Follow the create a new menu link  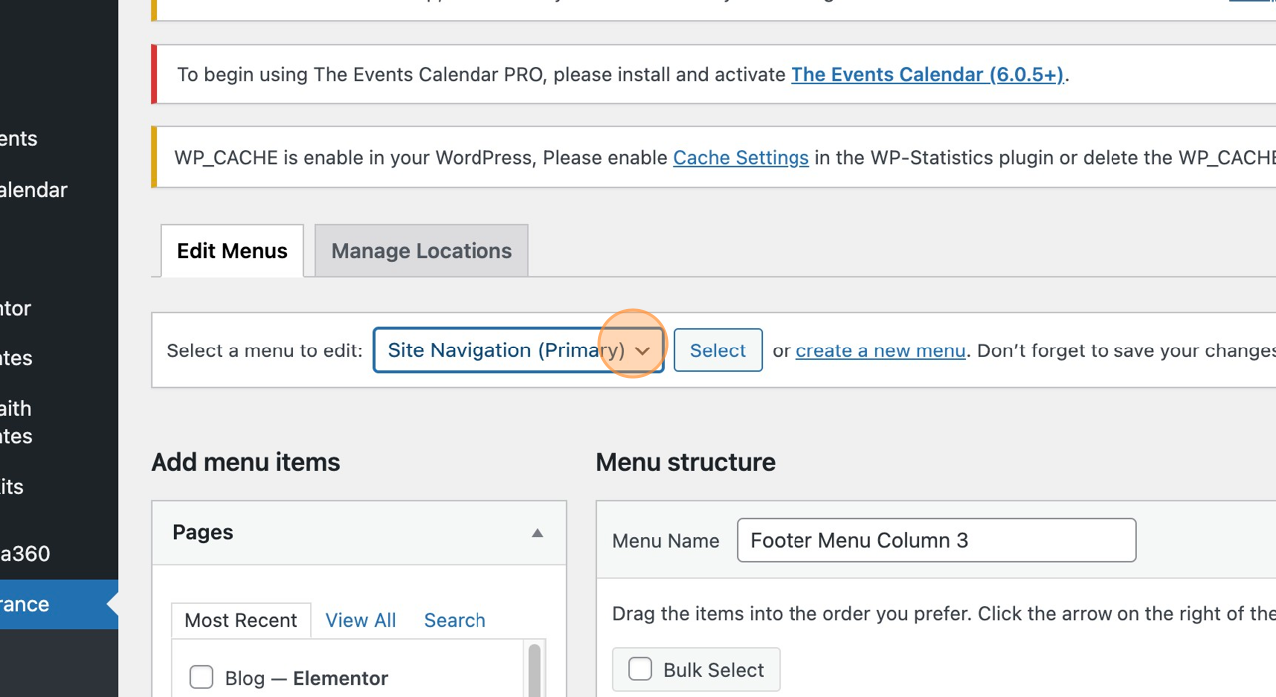point(881,351)
